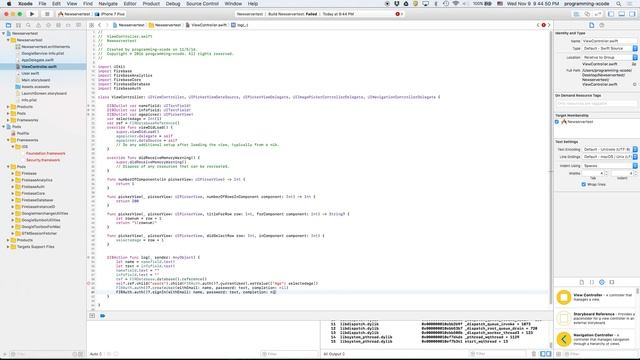Toggle console pane view button at bottom right

point(548,354)
